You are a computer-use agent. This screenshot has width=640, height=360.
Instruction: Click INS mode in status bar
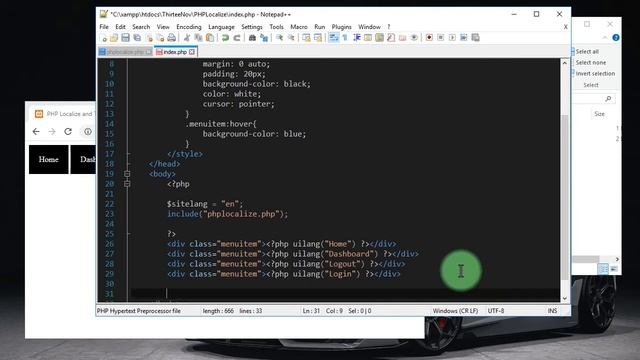[x=552, y=311]
